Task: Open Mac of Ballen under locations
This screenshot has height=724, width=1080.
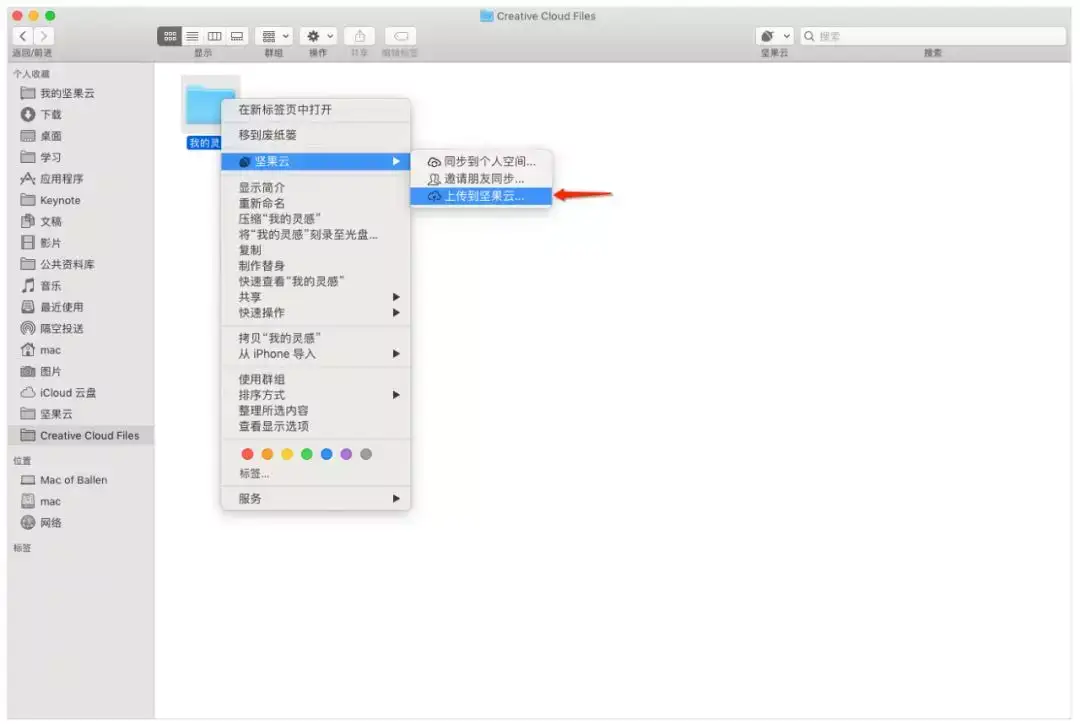Action: coord(81,479)
